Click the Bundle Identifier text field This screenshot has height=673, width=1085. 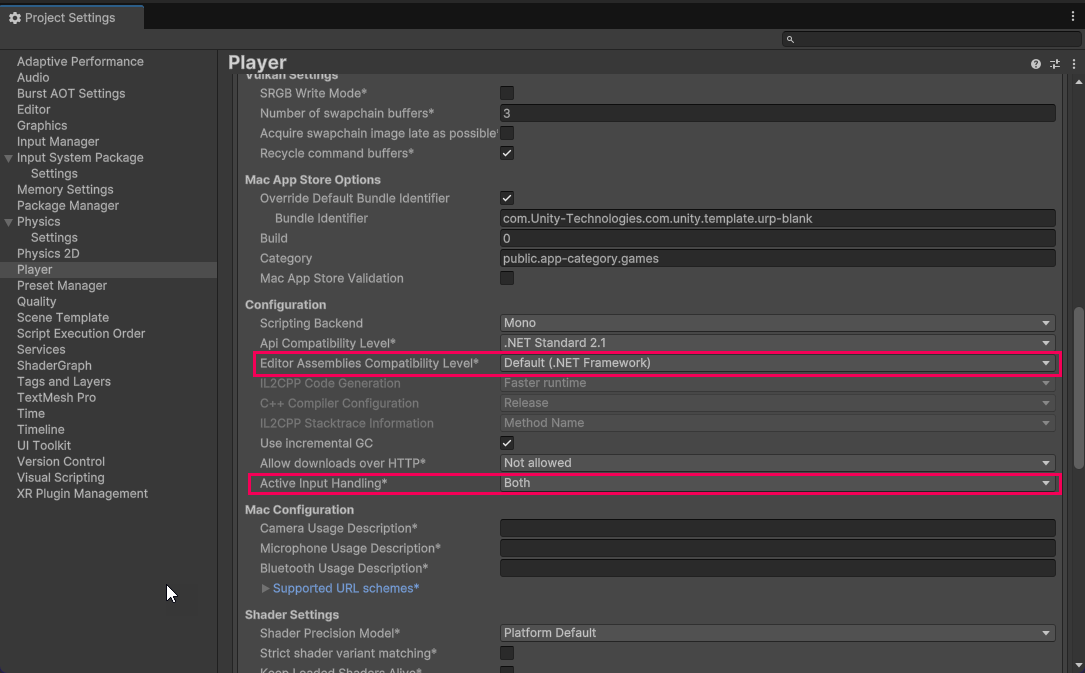777,218
